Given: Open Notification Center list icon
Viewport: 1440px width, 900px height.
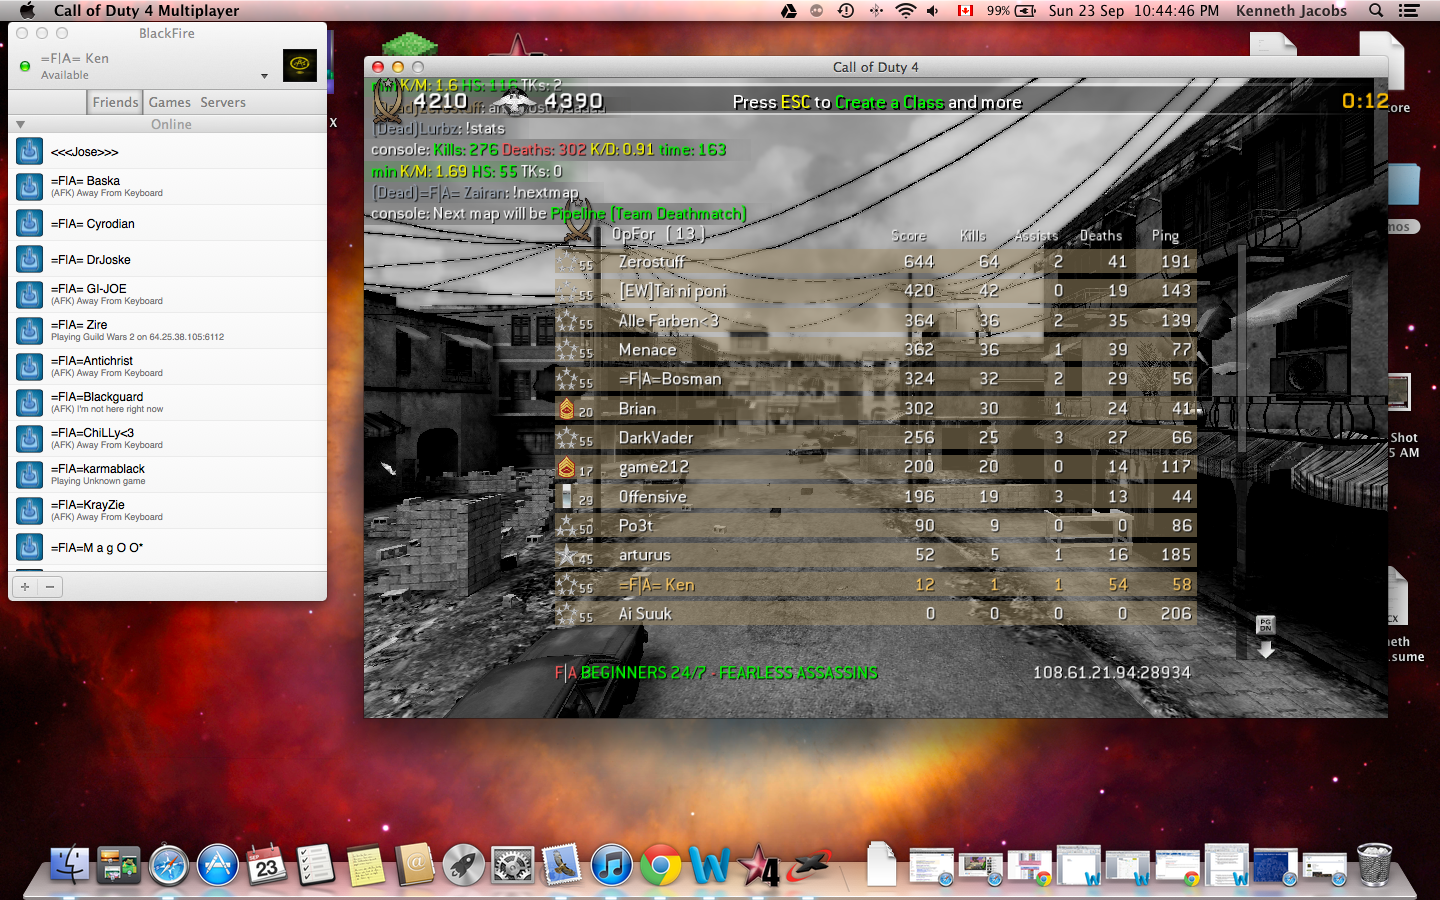Looking at the screenshot, I should pos(1409,11).
